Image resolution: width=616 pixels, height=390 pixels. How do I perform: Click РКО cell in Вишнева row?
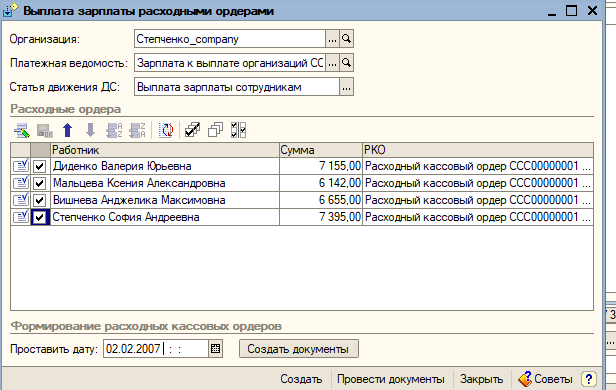click(478, 200)
